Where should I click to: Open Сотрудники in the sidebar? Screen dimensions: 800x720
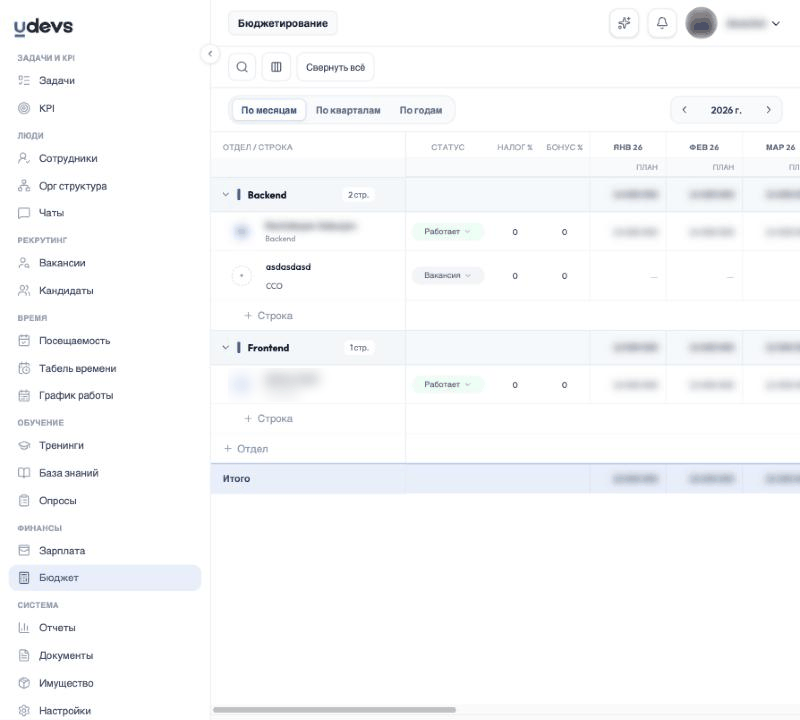(x=105, y=158)
